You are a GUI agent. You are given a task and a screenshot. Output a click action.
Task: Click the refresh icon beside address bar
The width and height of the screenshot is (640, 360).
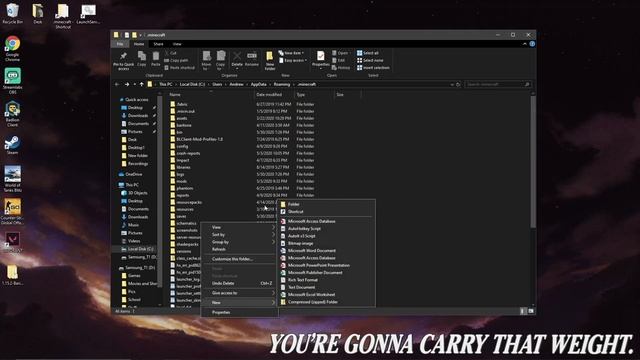click(x=458, y=84)
